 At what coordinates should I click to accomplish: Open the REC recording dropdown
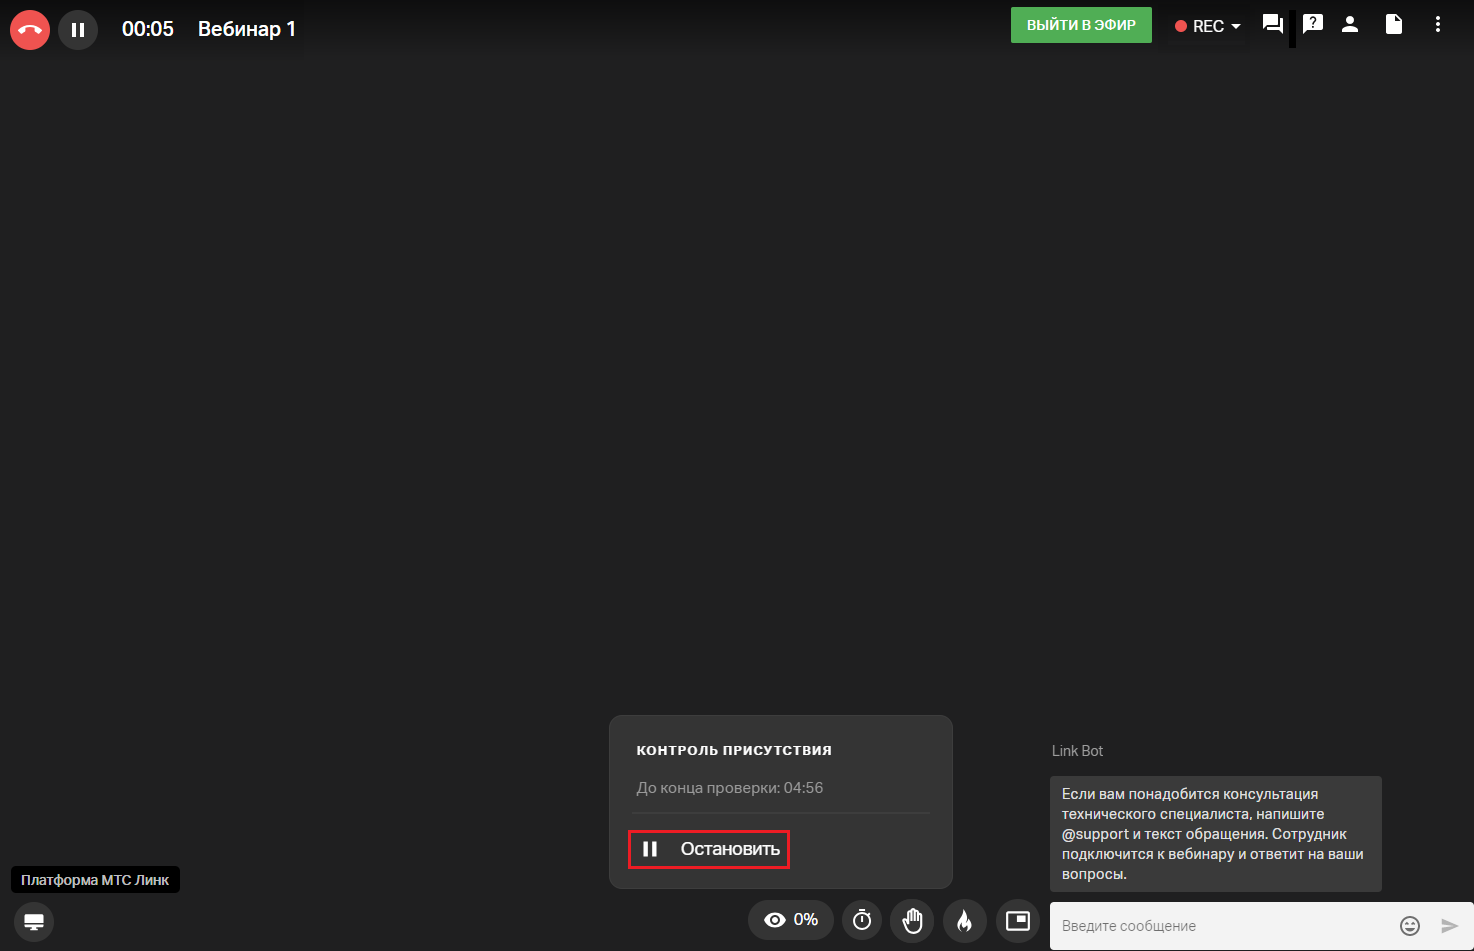pos(1208,26)
